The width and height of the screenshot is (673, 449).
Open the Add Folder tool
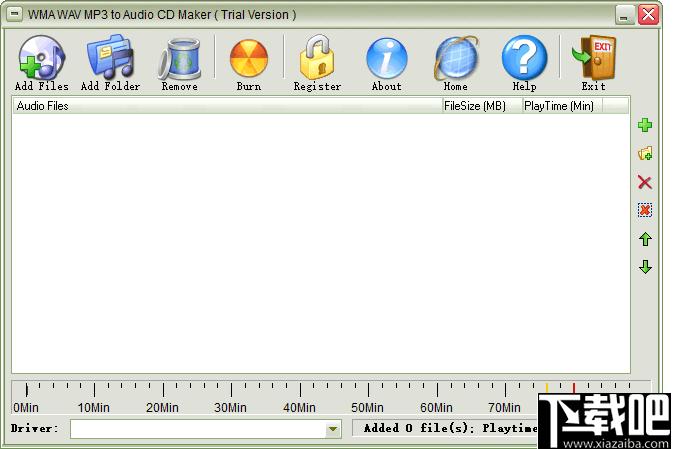coord(111,63)
